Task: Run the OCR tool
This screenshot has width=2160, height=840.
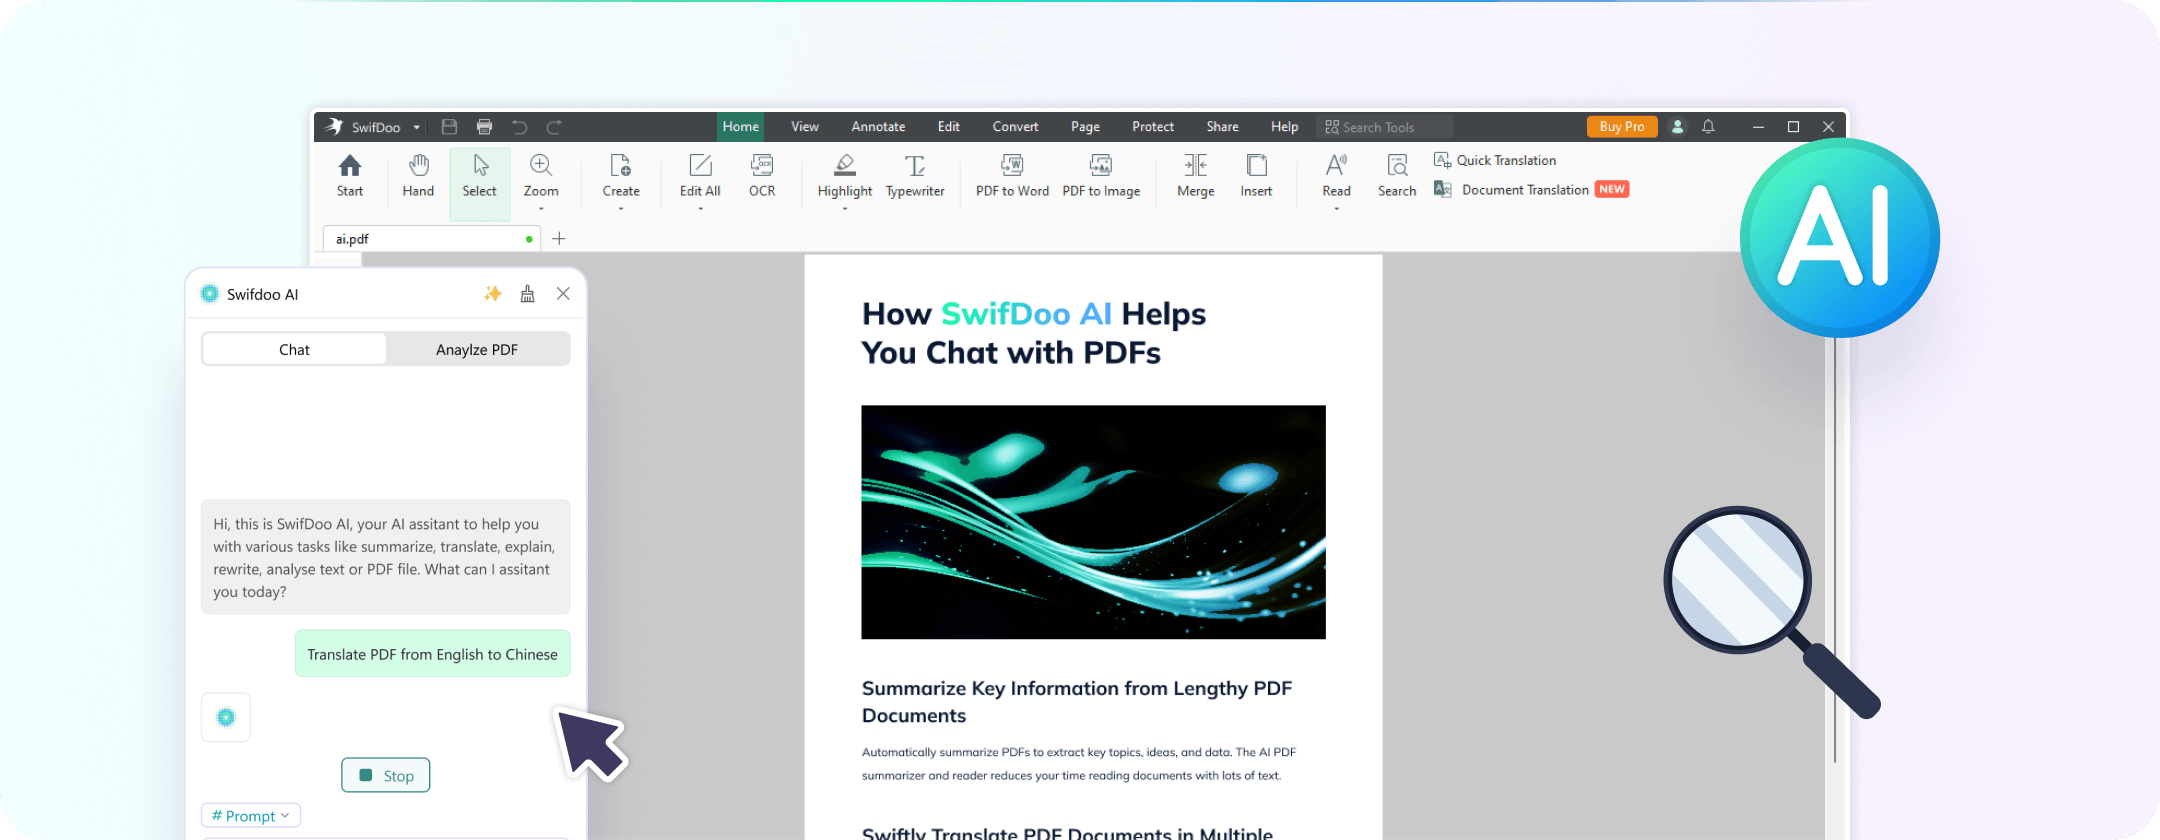Action: [x=762, y=176]
